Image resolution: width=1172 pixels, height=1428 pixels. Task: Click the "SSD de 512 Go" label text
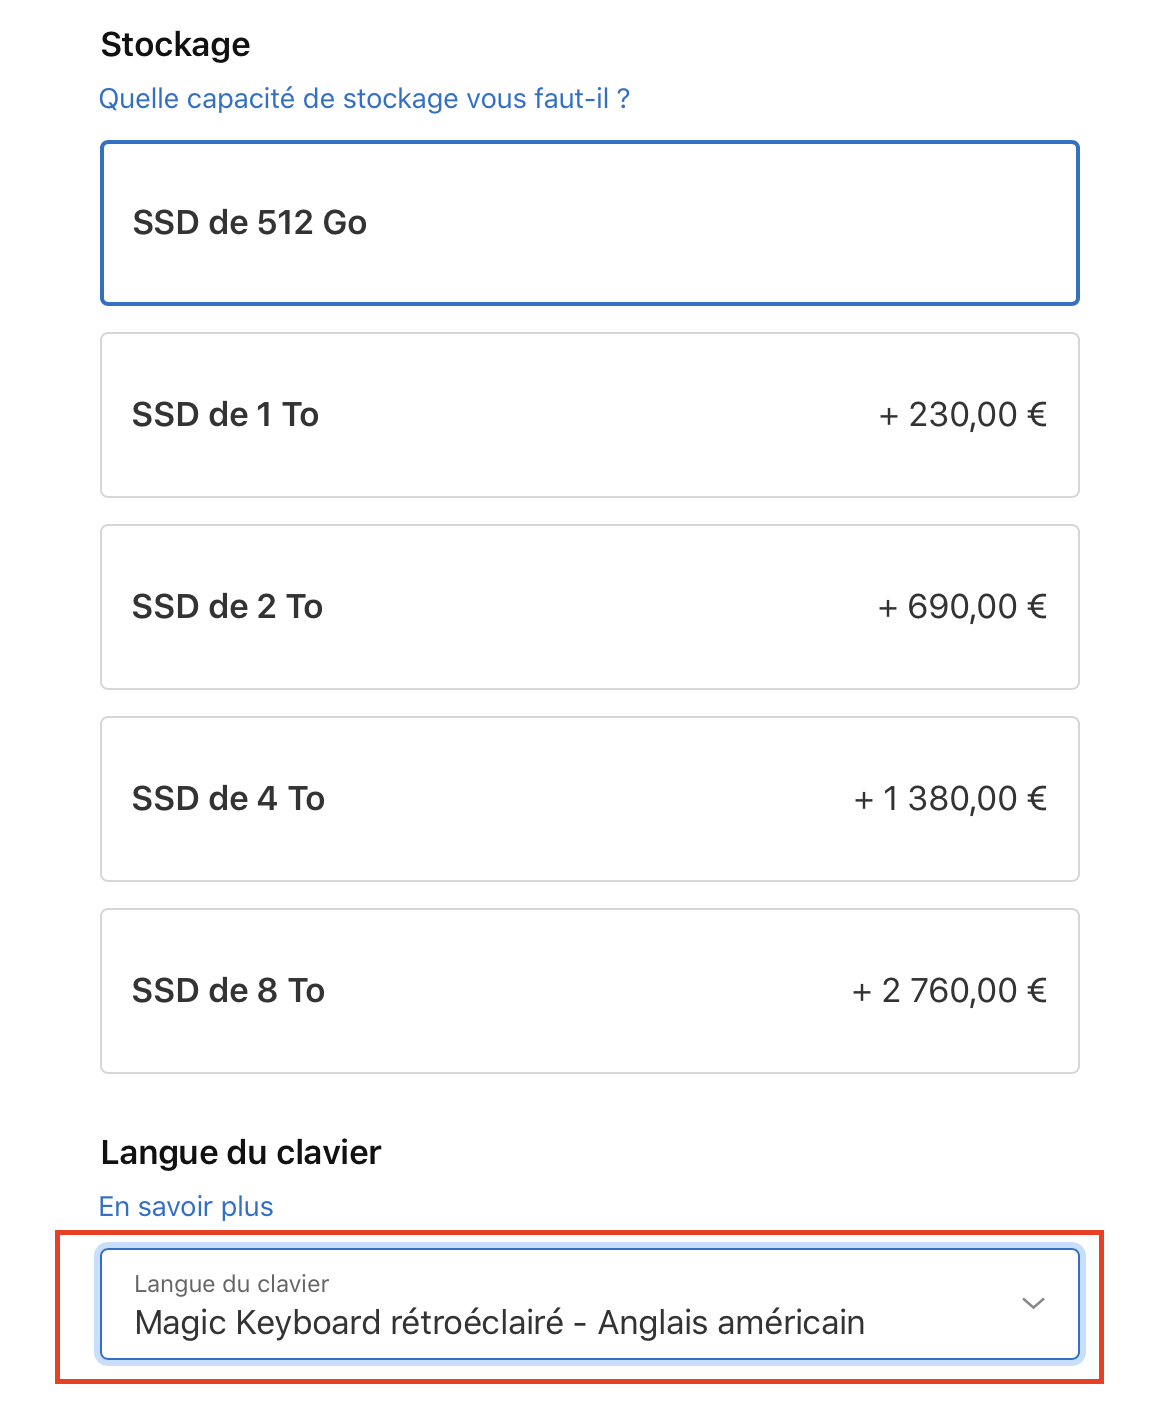point(250,223)
